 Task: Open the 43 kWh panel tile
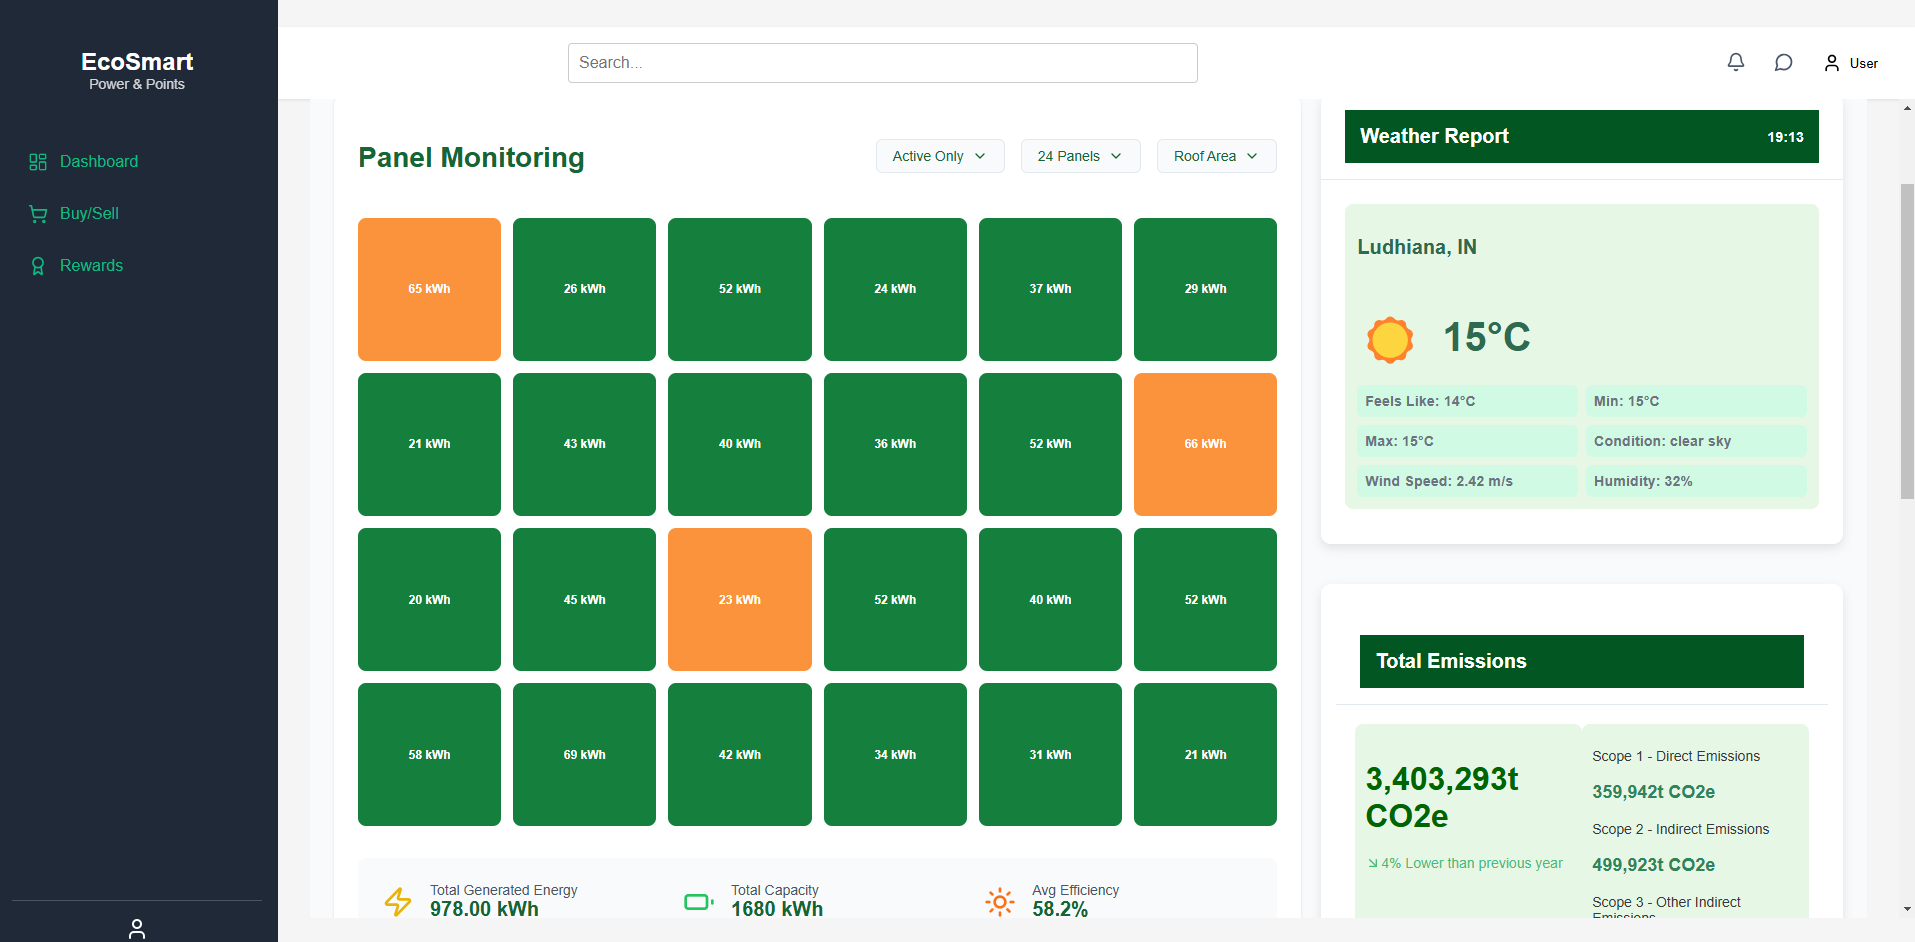point(584,444)
